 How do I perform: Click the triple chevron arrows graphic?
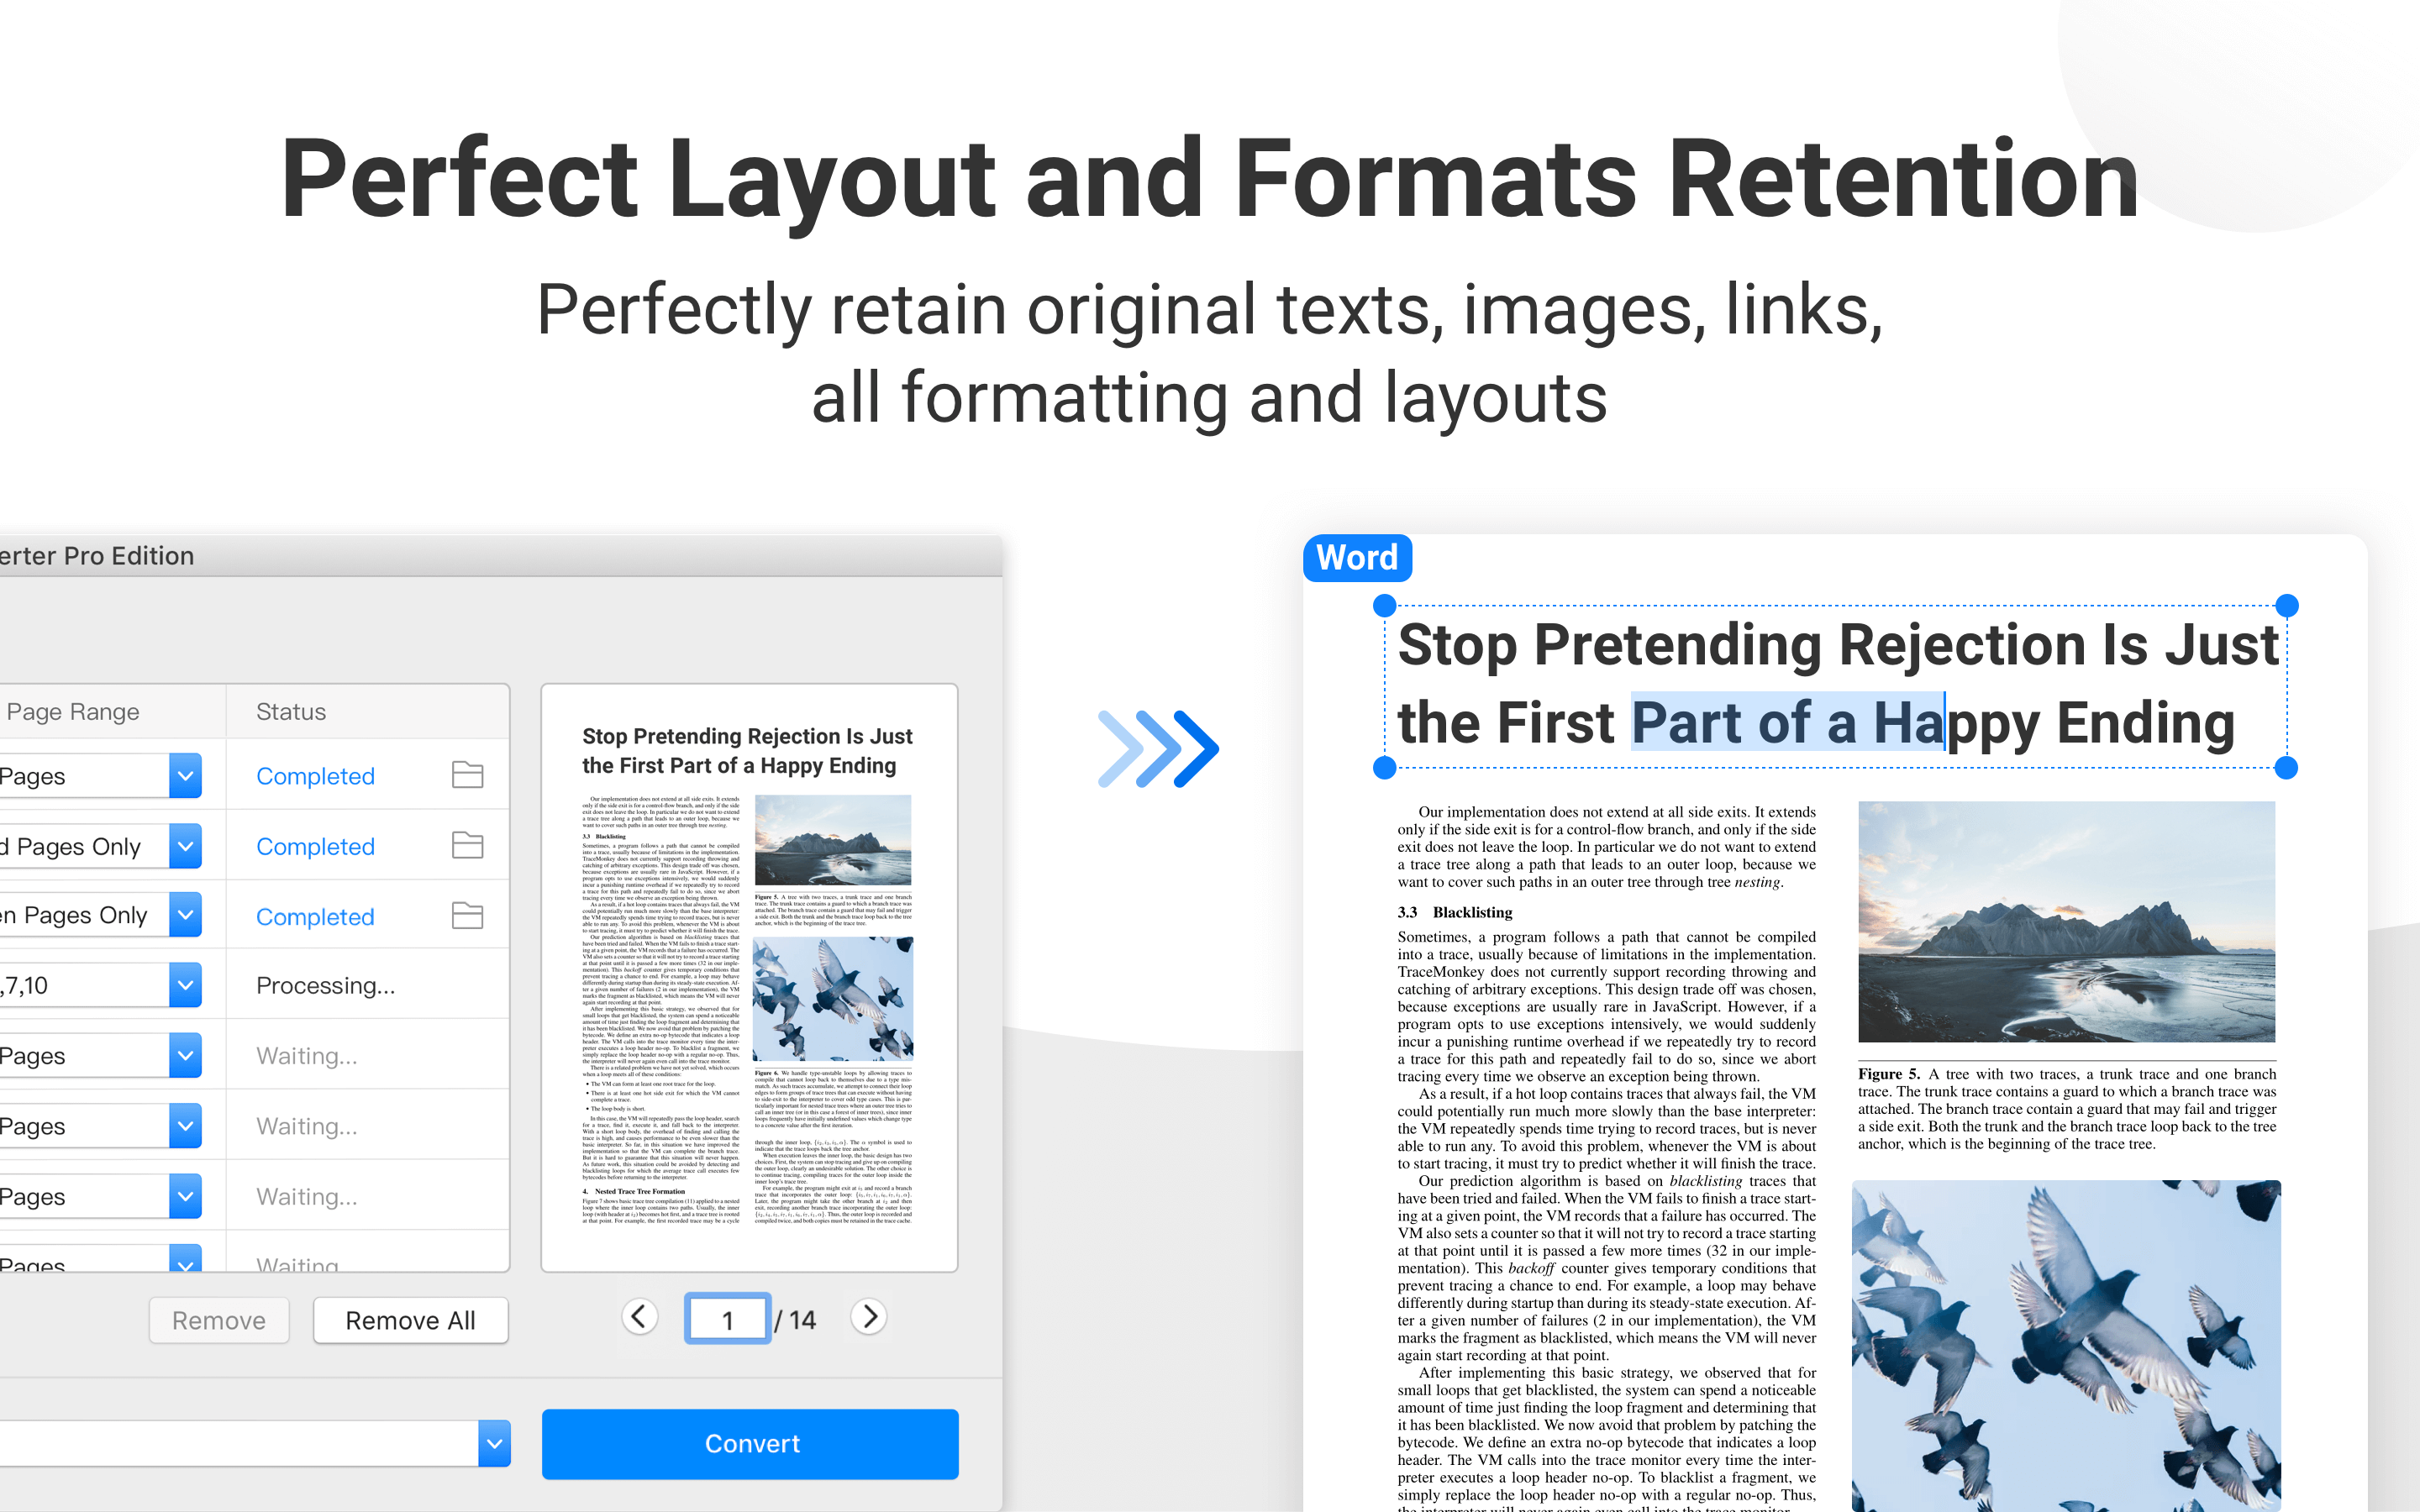(1158, 749)
